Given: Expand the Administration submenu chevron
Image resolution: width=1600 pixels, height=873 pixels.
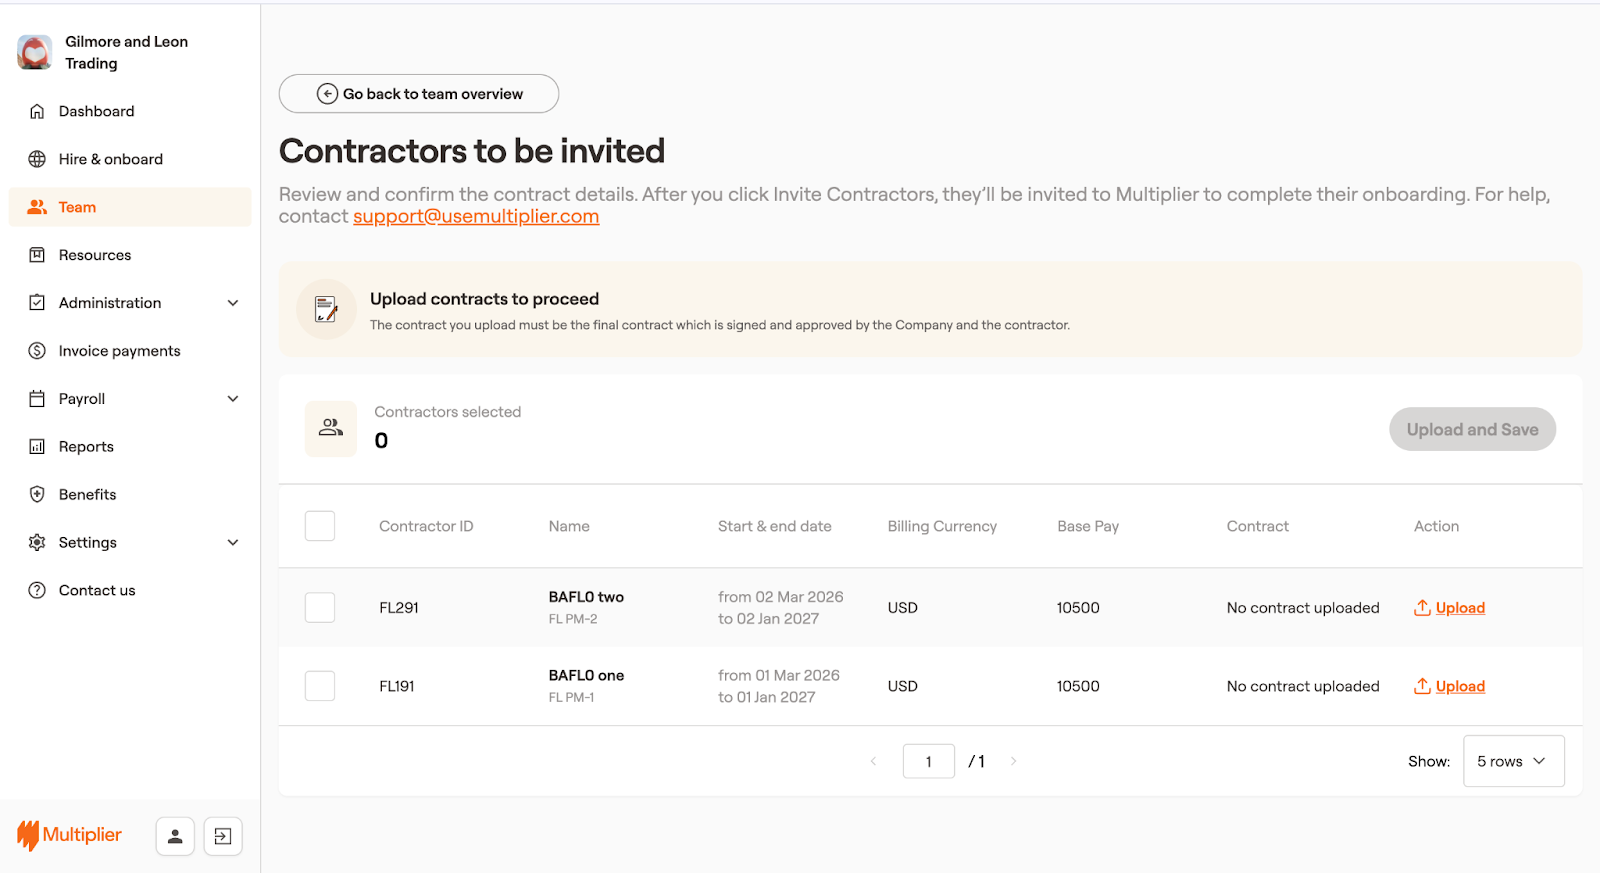Looking at the screenshot, I should 233,303.
